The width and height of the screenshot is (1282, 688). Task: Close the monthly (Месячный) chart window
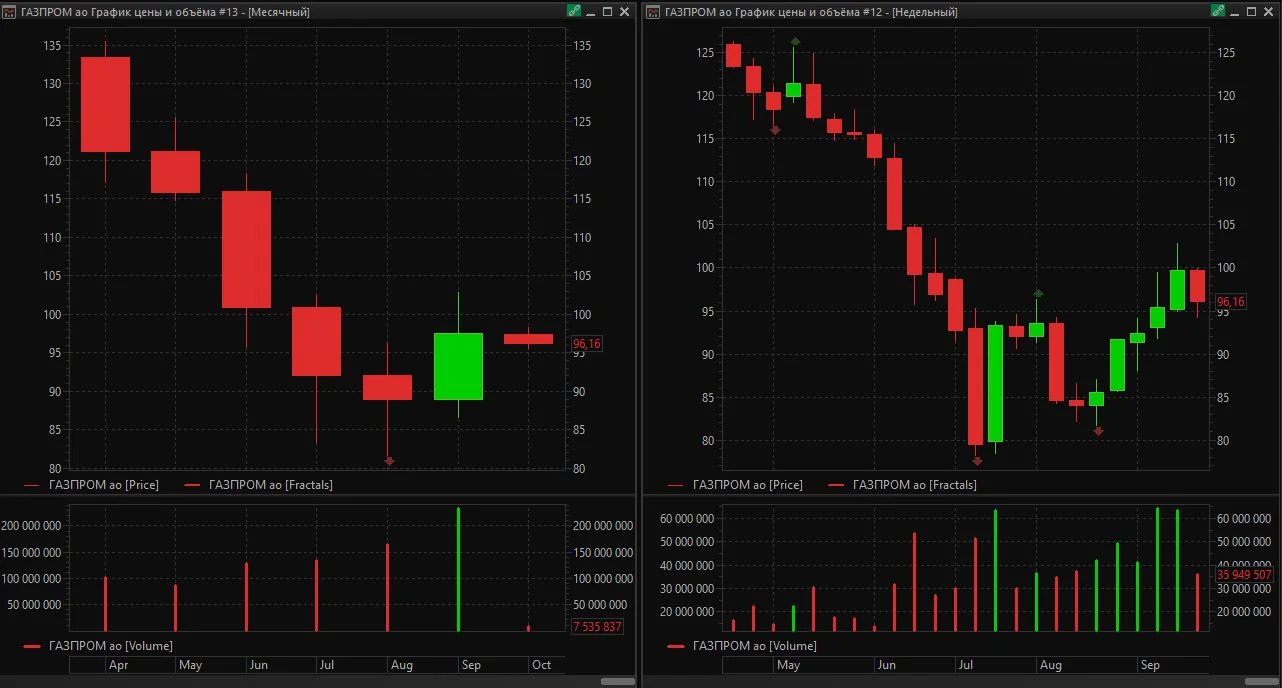(625, 12)
